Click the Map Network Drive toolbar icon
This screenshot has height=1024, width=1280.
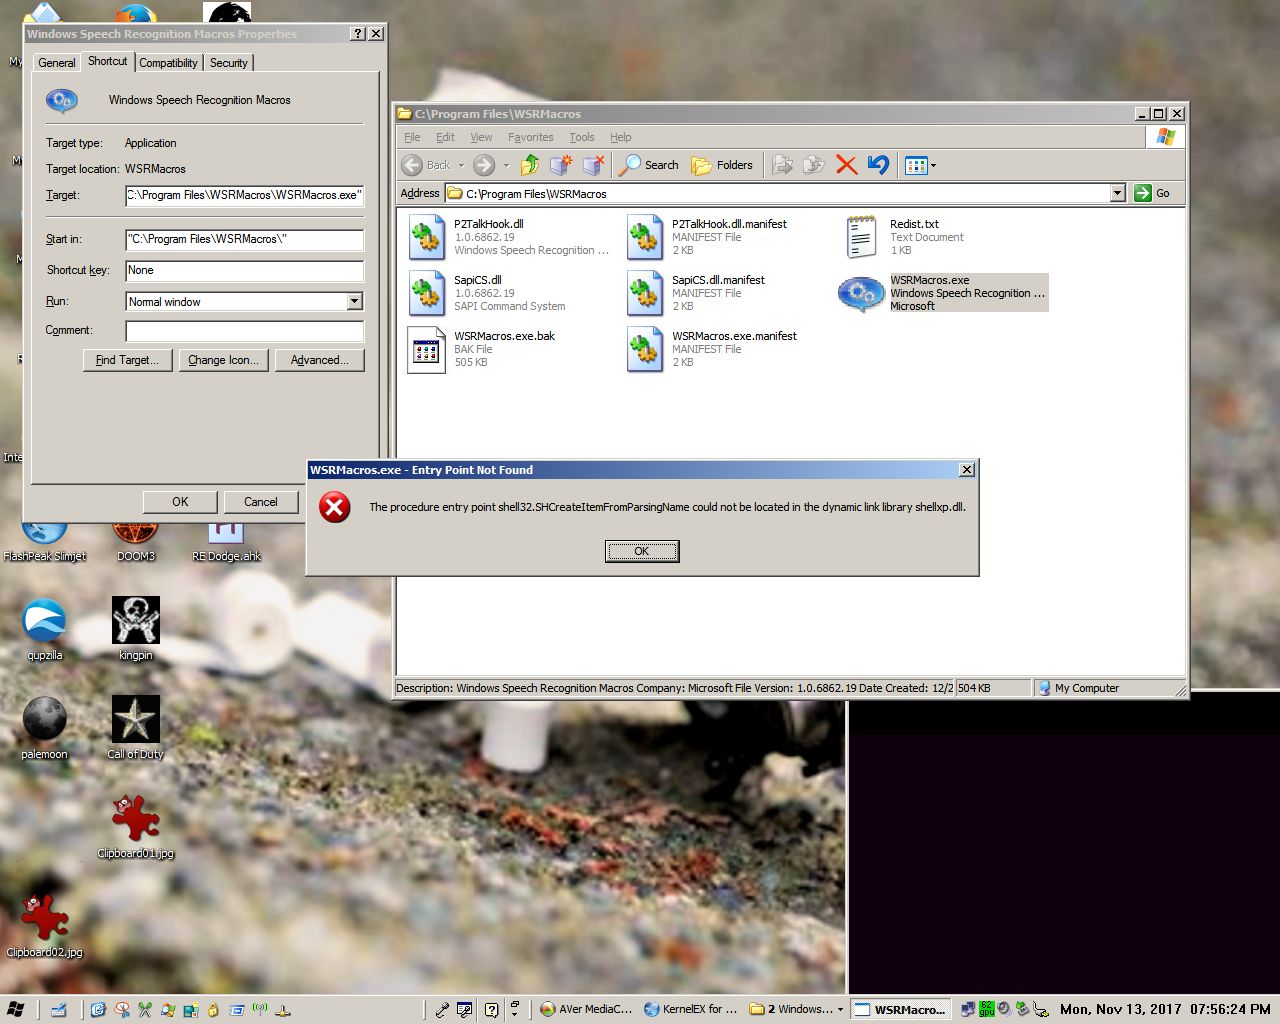click(561, 165)
